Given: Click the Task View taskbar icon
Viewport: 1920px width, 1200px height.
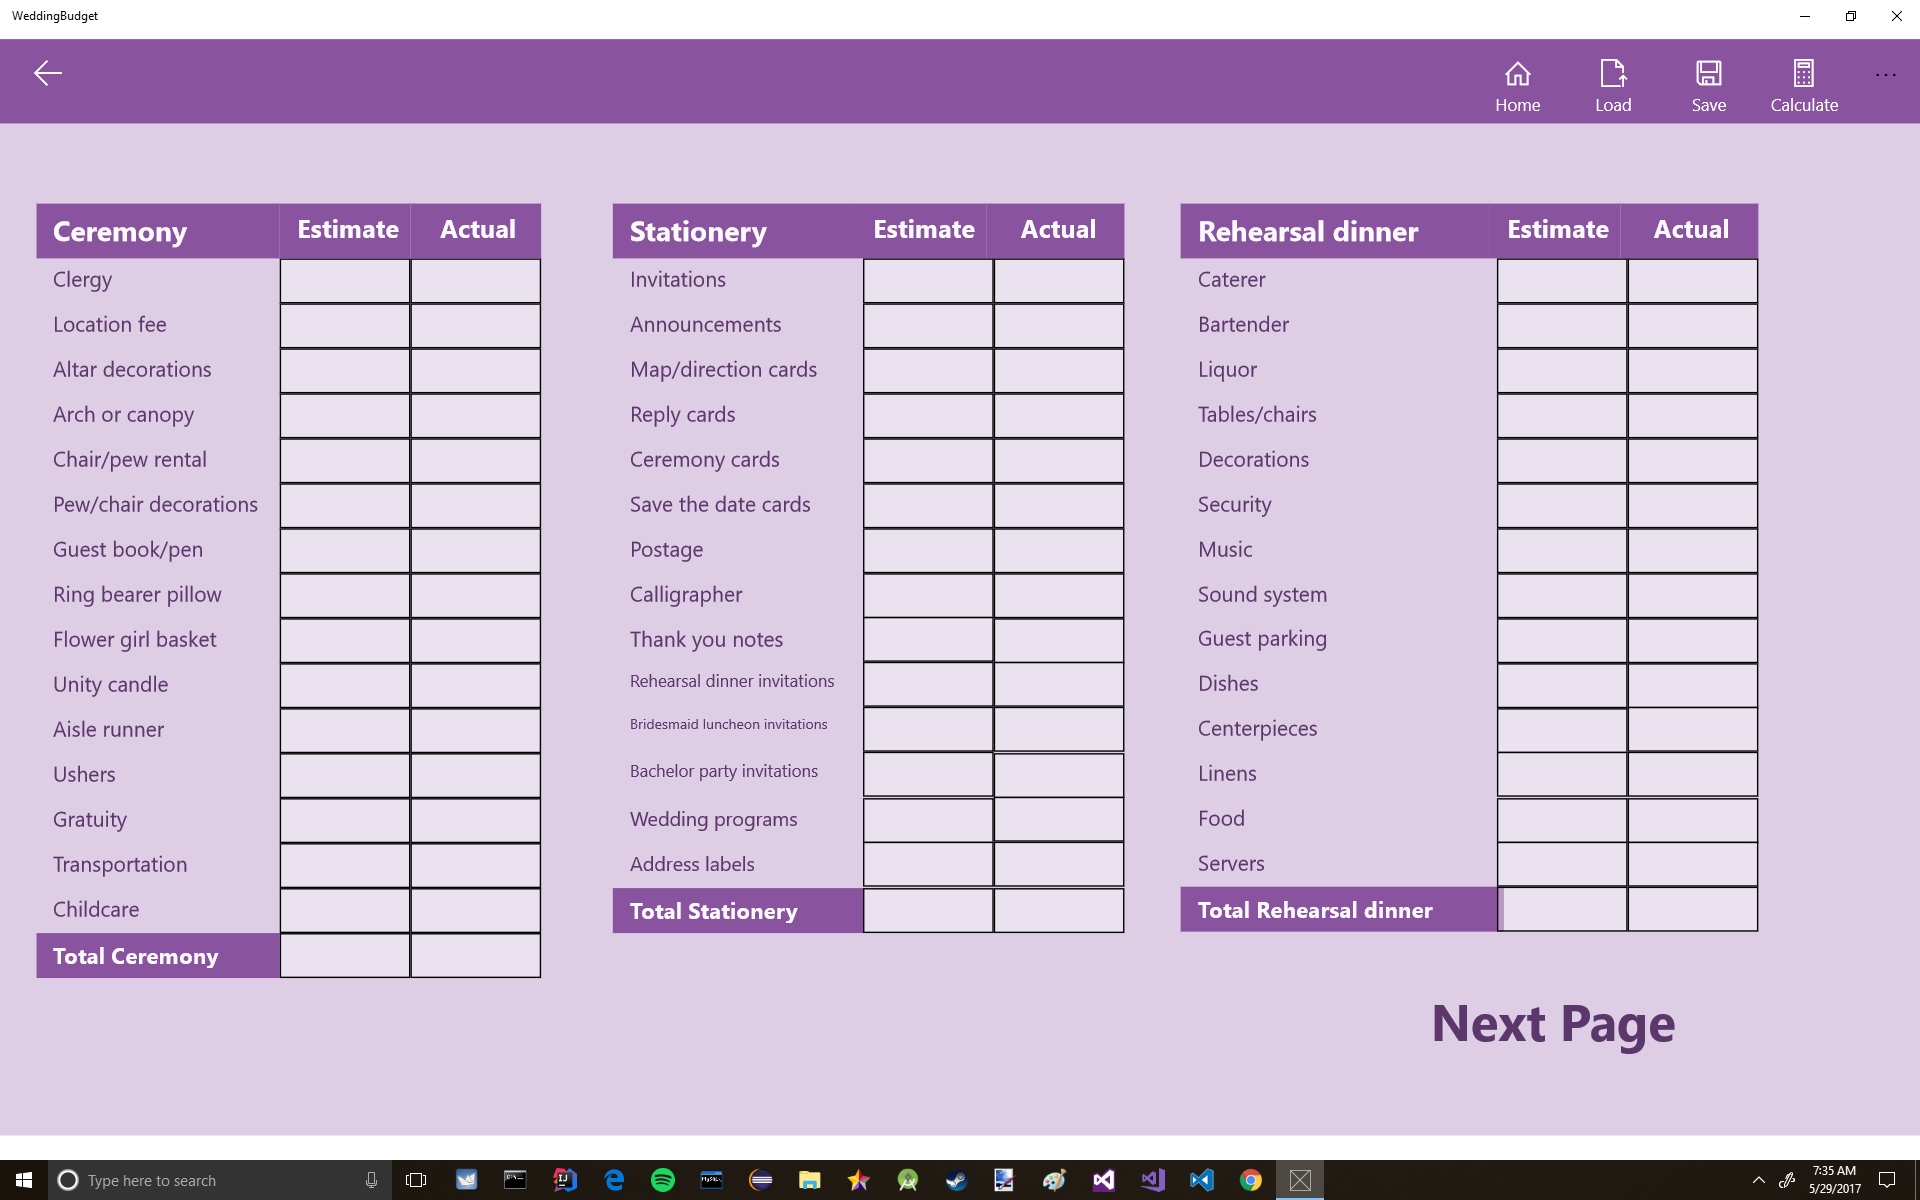Looking at the screenshot, I should (416, 1180).
